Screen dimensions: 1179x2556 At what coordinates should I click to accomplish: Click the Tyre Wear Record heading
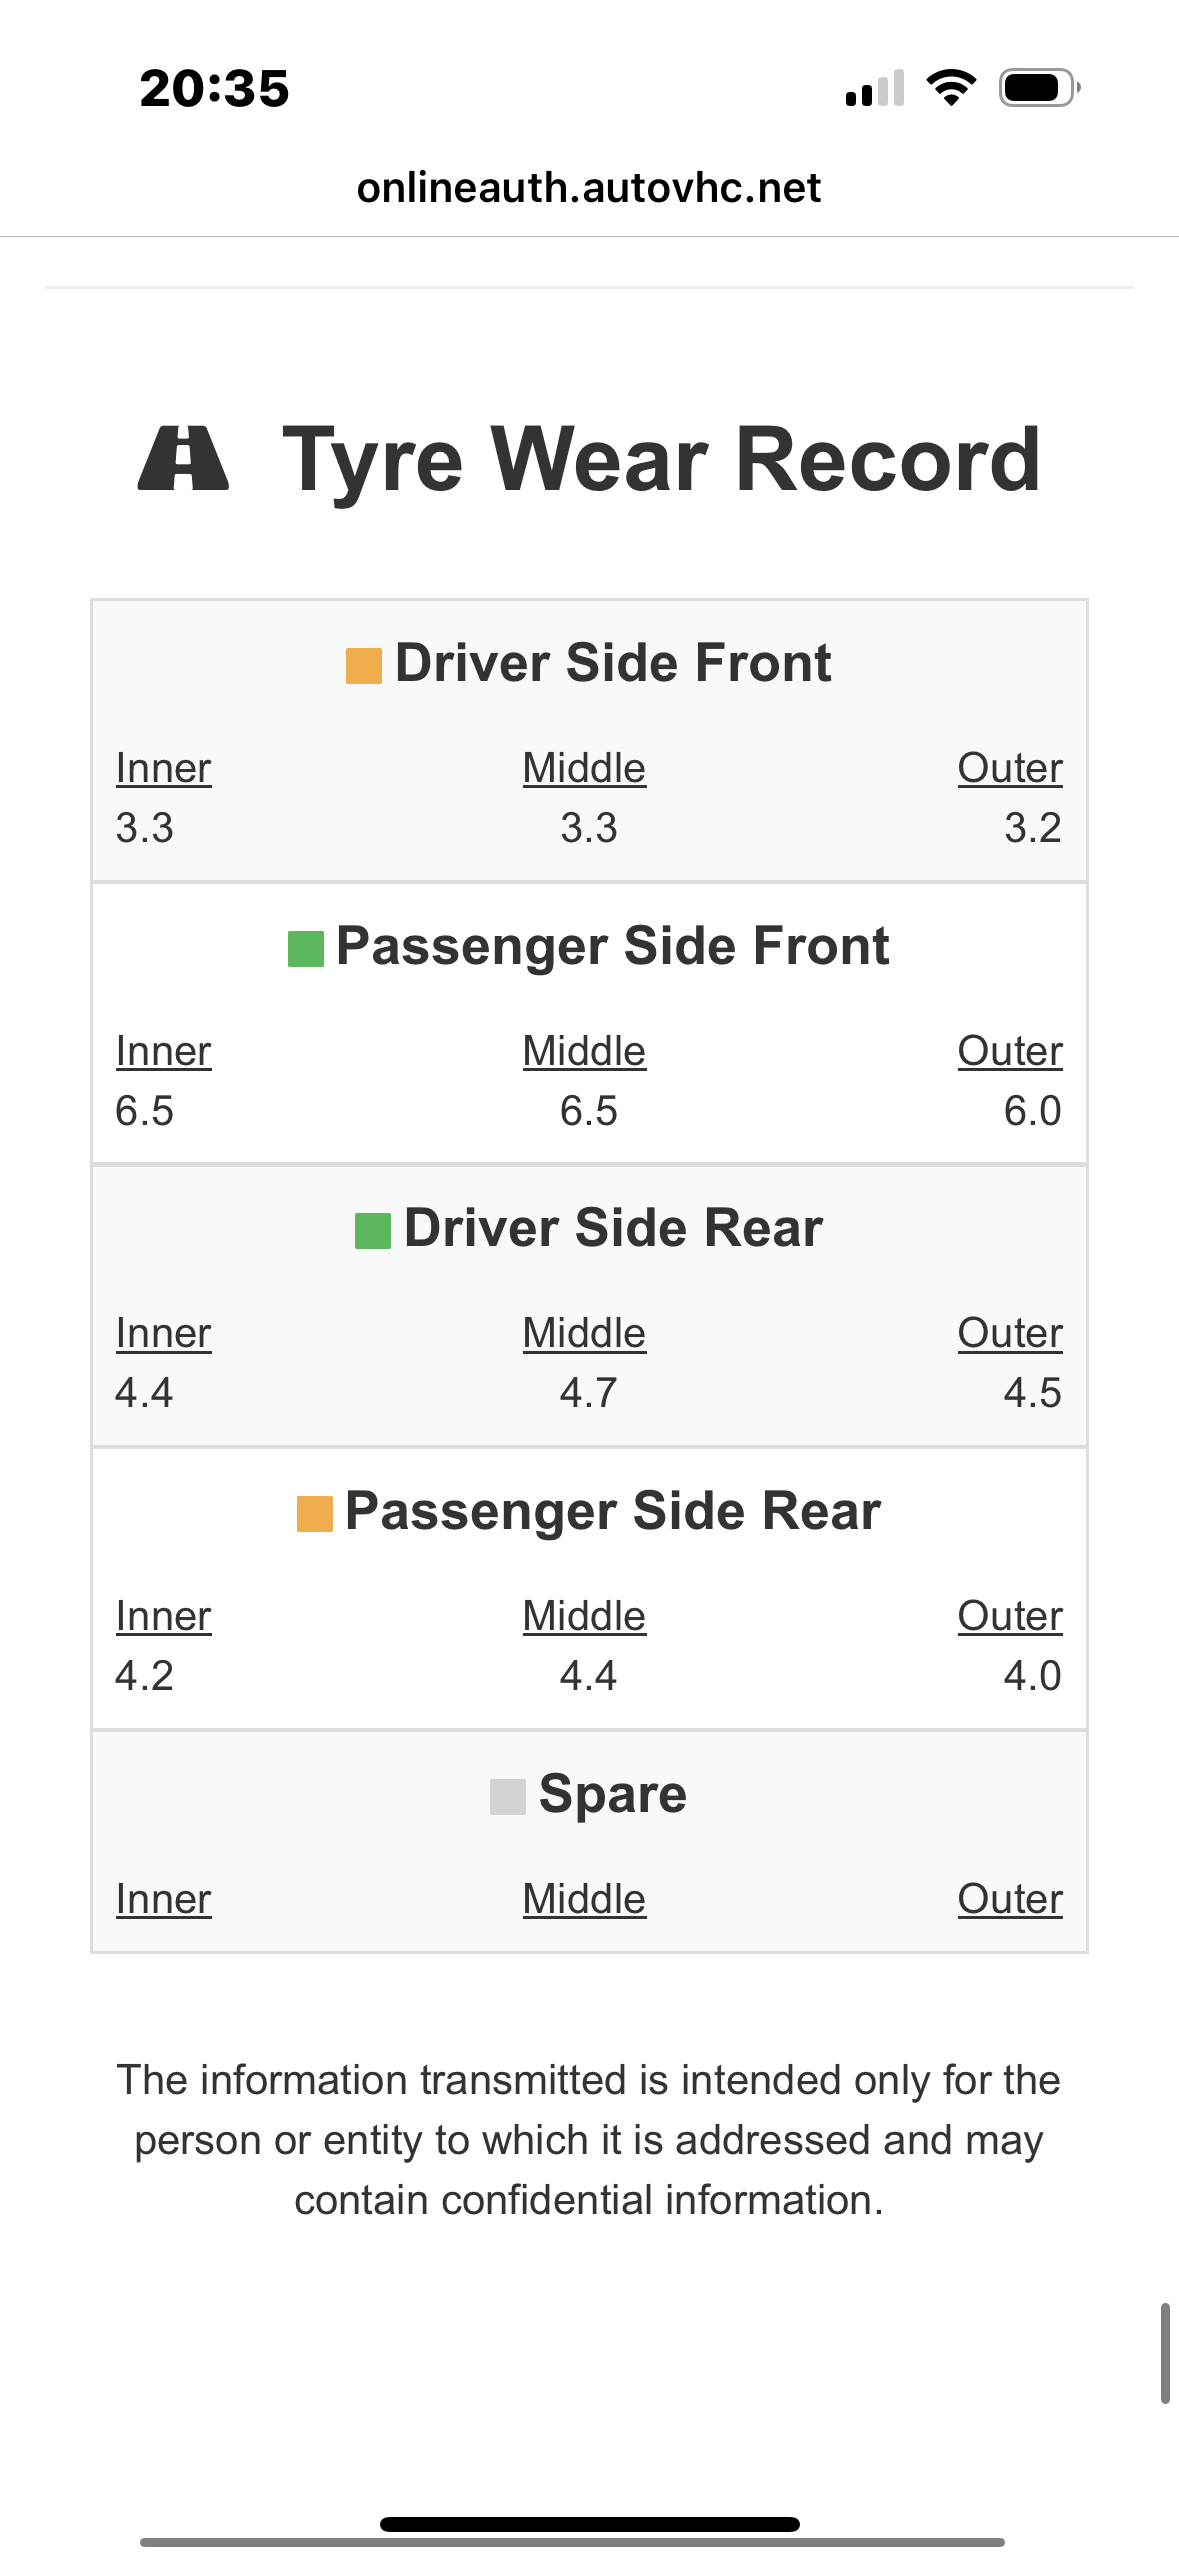click(661, 460)
